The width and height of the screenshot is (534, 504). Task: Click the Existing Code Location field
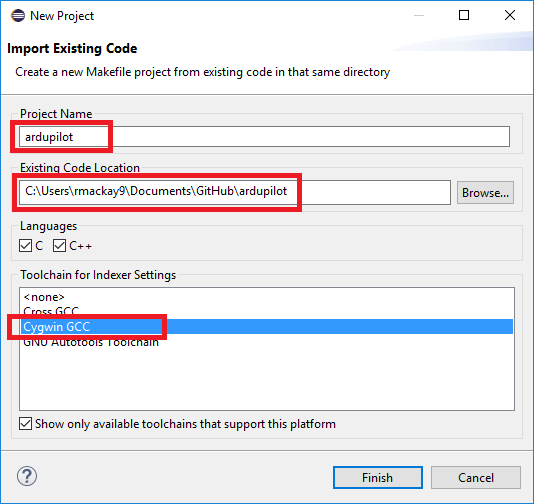[x=235, y=192]
